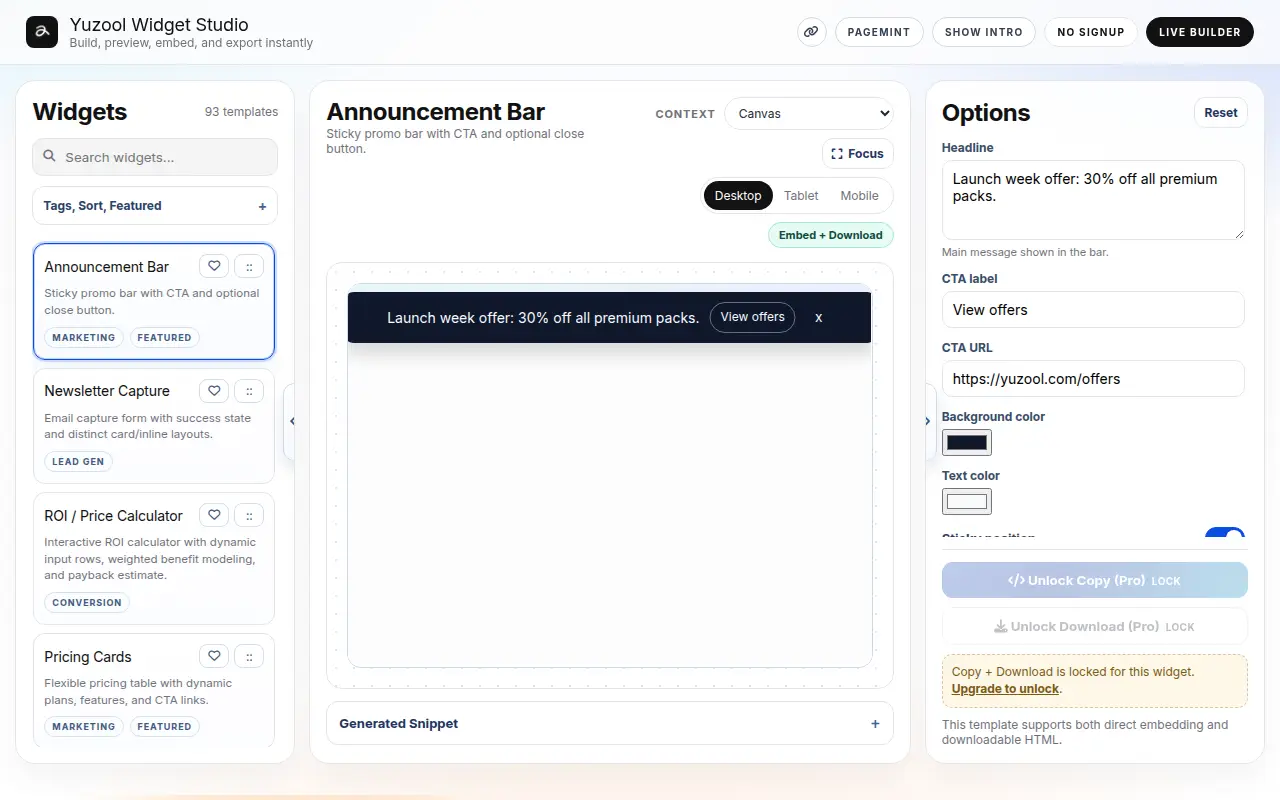This screenshot has height=800, width=1280.
Task: Open the Context Canvas dropdown
Action: [x=809, y=114]
